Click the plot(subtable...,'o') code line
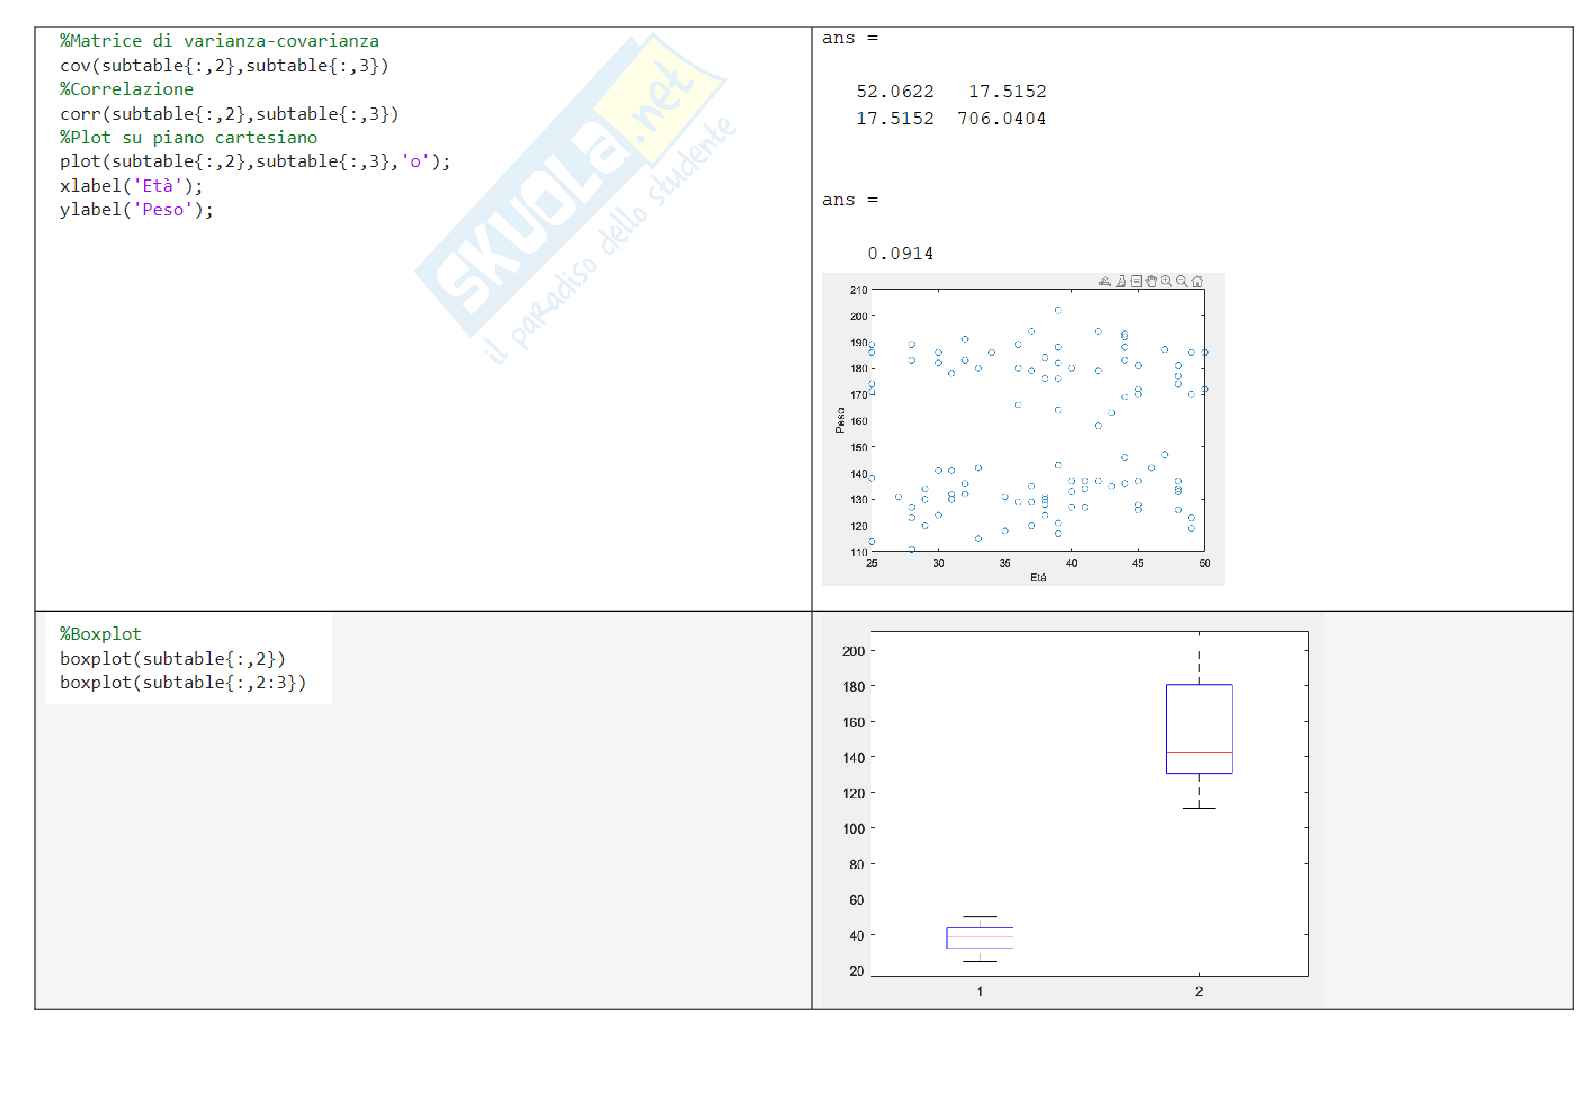Screen dimensions: 1579x1116 tap(255, 161)
